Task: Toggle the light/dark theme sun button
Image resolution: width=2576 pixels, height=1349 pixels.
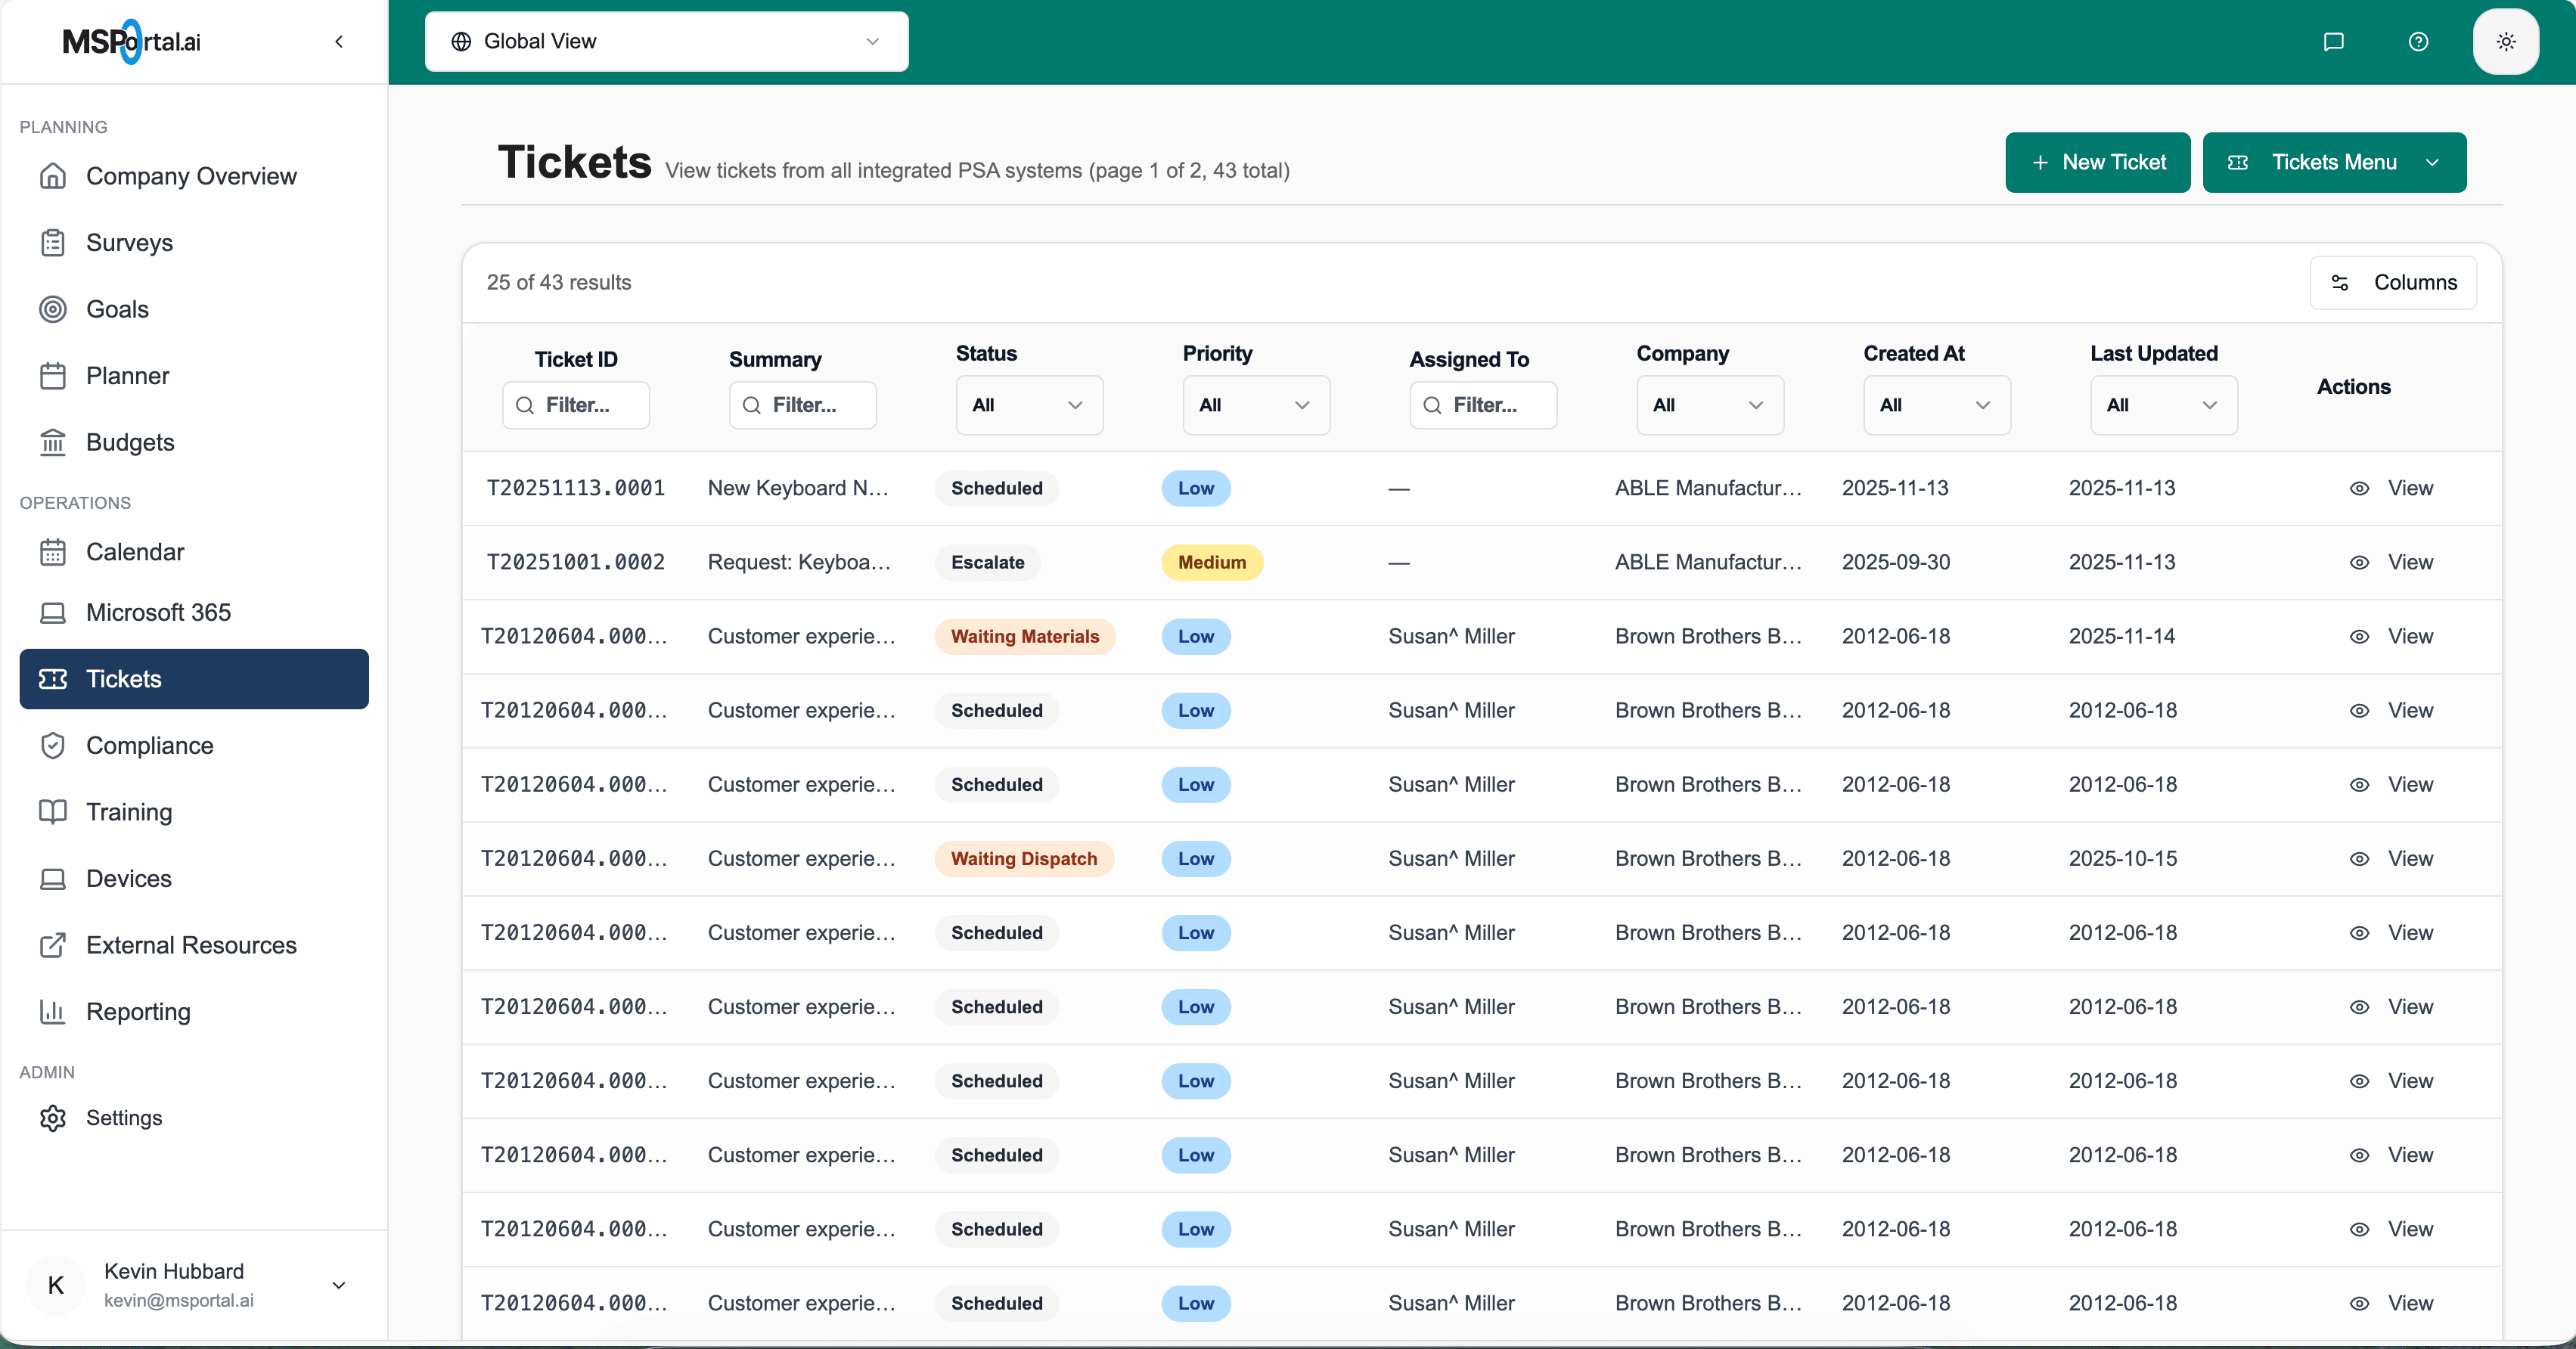Action: pyautogui.click(x=2505, y=42)
